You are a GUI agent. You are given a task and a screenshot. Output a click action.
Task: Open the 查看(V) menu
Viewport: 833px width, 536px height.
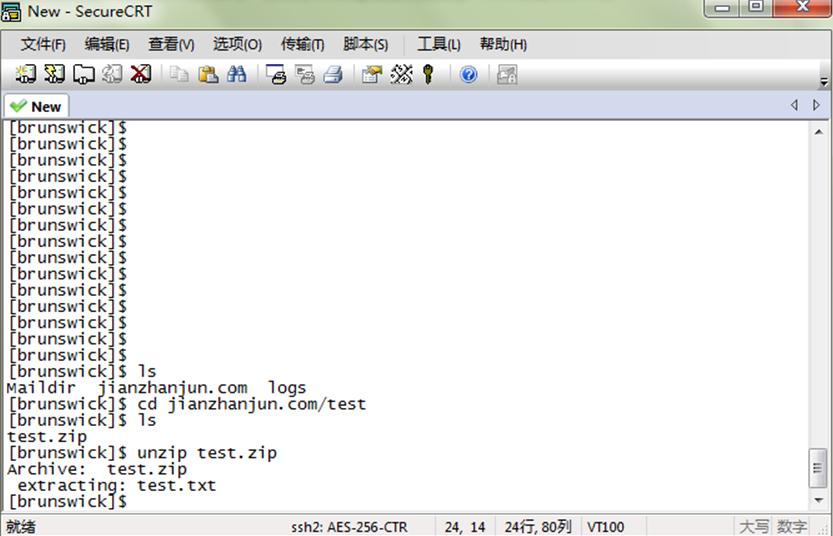[172, 45]
